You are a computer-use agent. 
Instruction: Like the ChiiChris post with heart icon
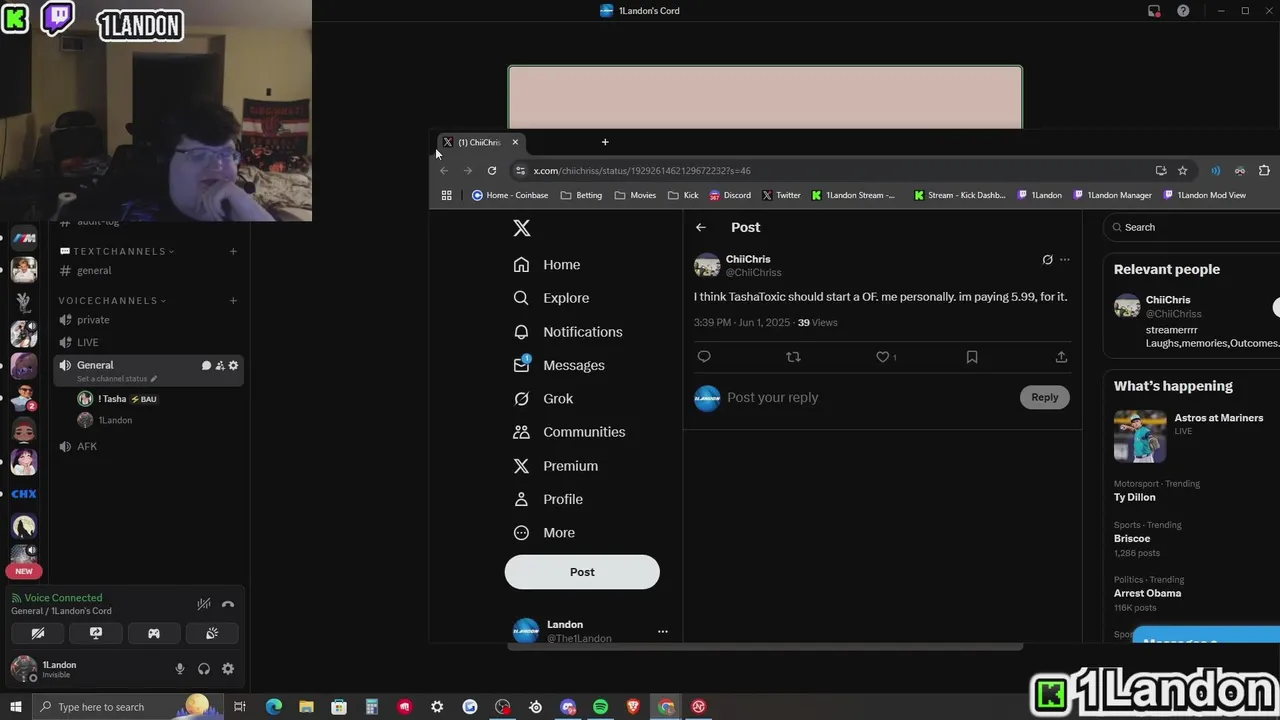point(882,357)
